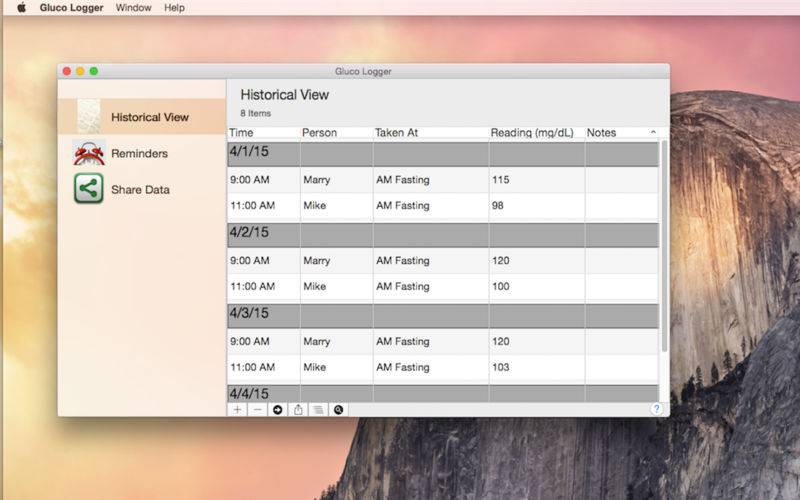Click the magnifier search toolbar icon
Viewport: 800px width, 500px height.
(338, 410)
